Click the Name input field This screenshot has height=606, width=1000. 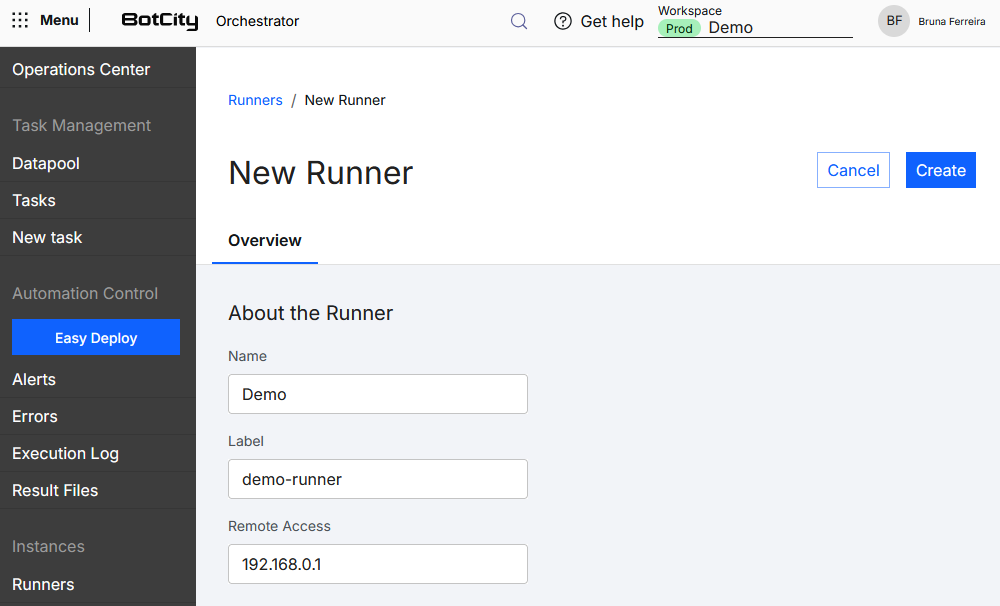(378, 394)
